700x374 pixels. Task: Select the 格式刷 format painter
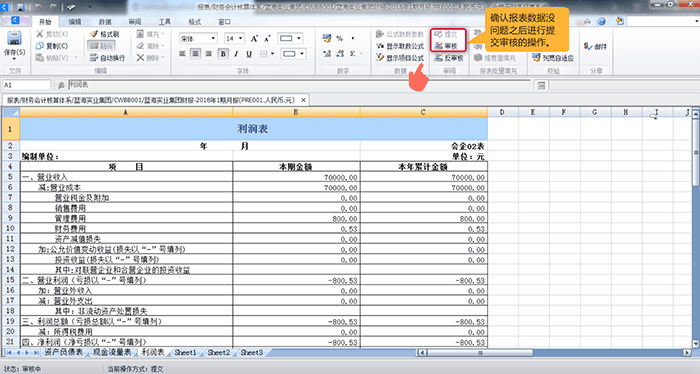104,34
